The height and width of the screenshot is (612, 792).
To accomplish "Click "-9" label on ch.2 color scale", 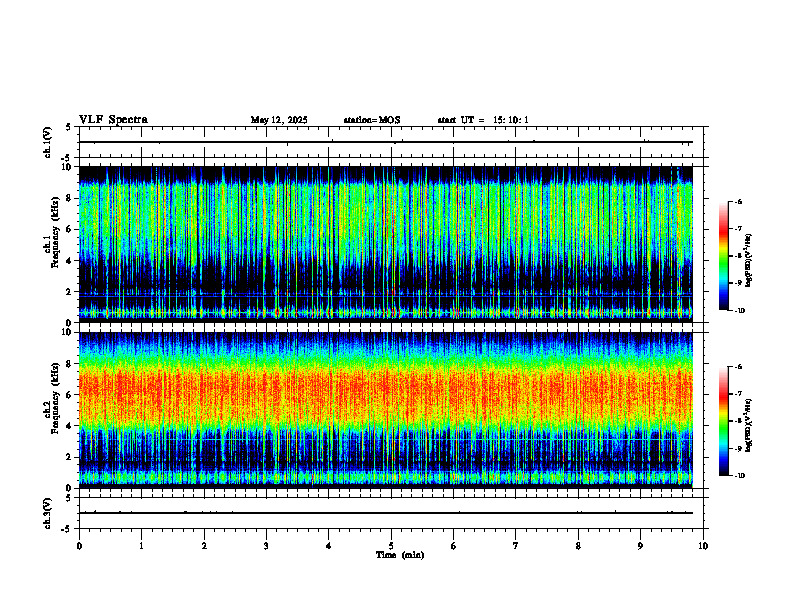I will pyautogui.click(x=738, y=448).
